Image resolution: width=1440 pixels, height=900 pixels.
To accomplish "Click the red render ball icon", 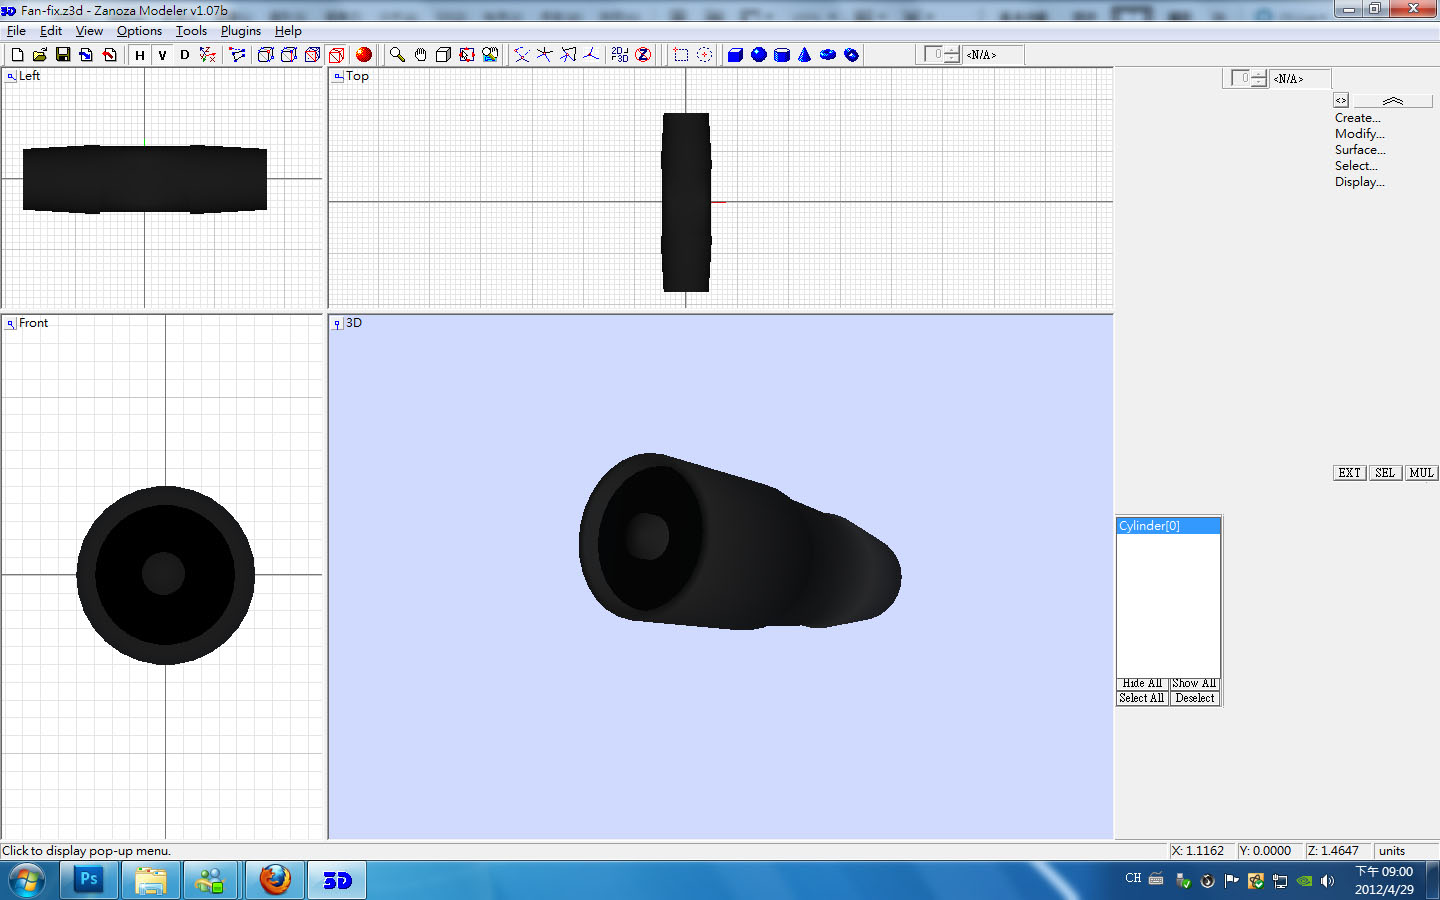I will pos(364,55).
